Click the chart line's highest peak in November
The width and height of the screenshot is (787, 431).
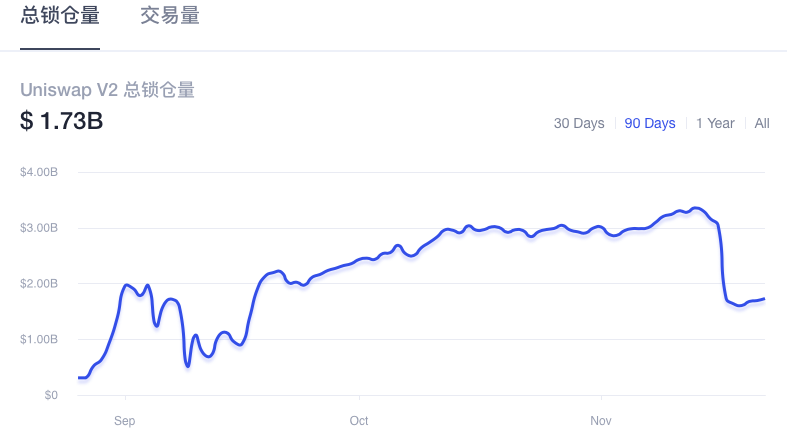696,208
